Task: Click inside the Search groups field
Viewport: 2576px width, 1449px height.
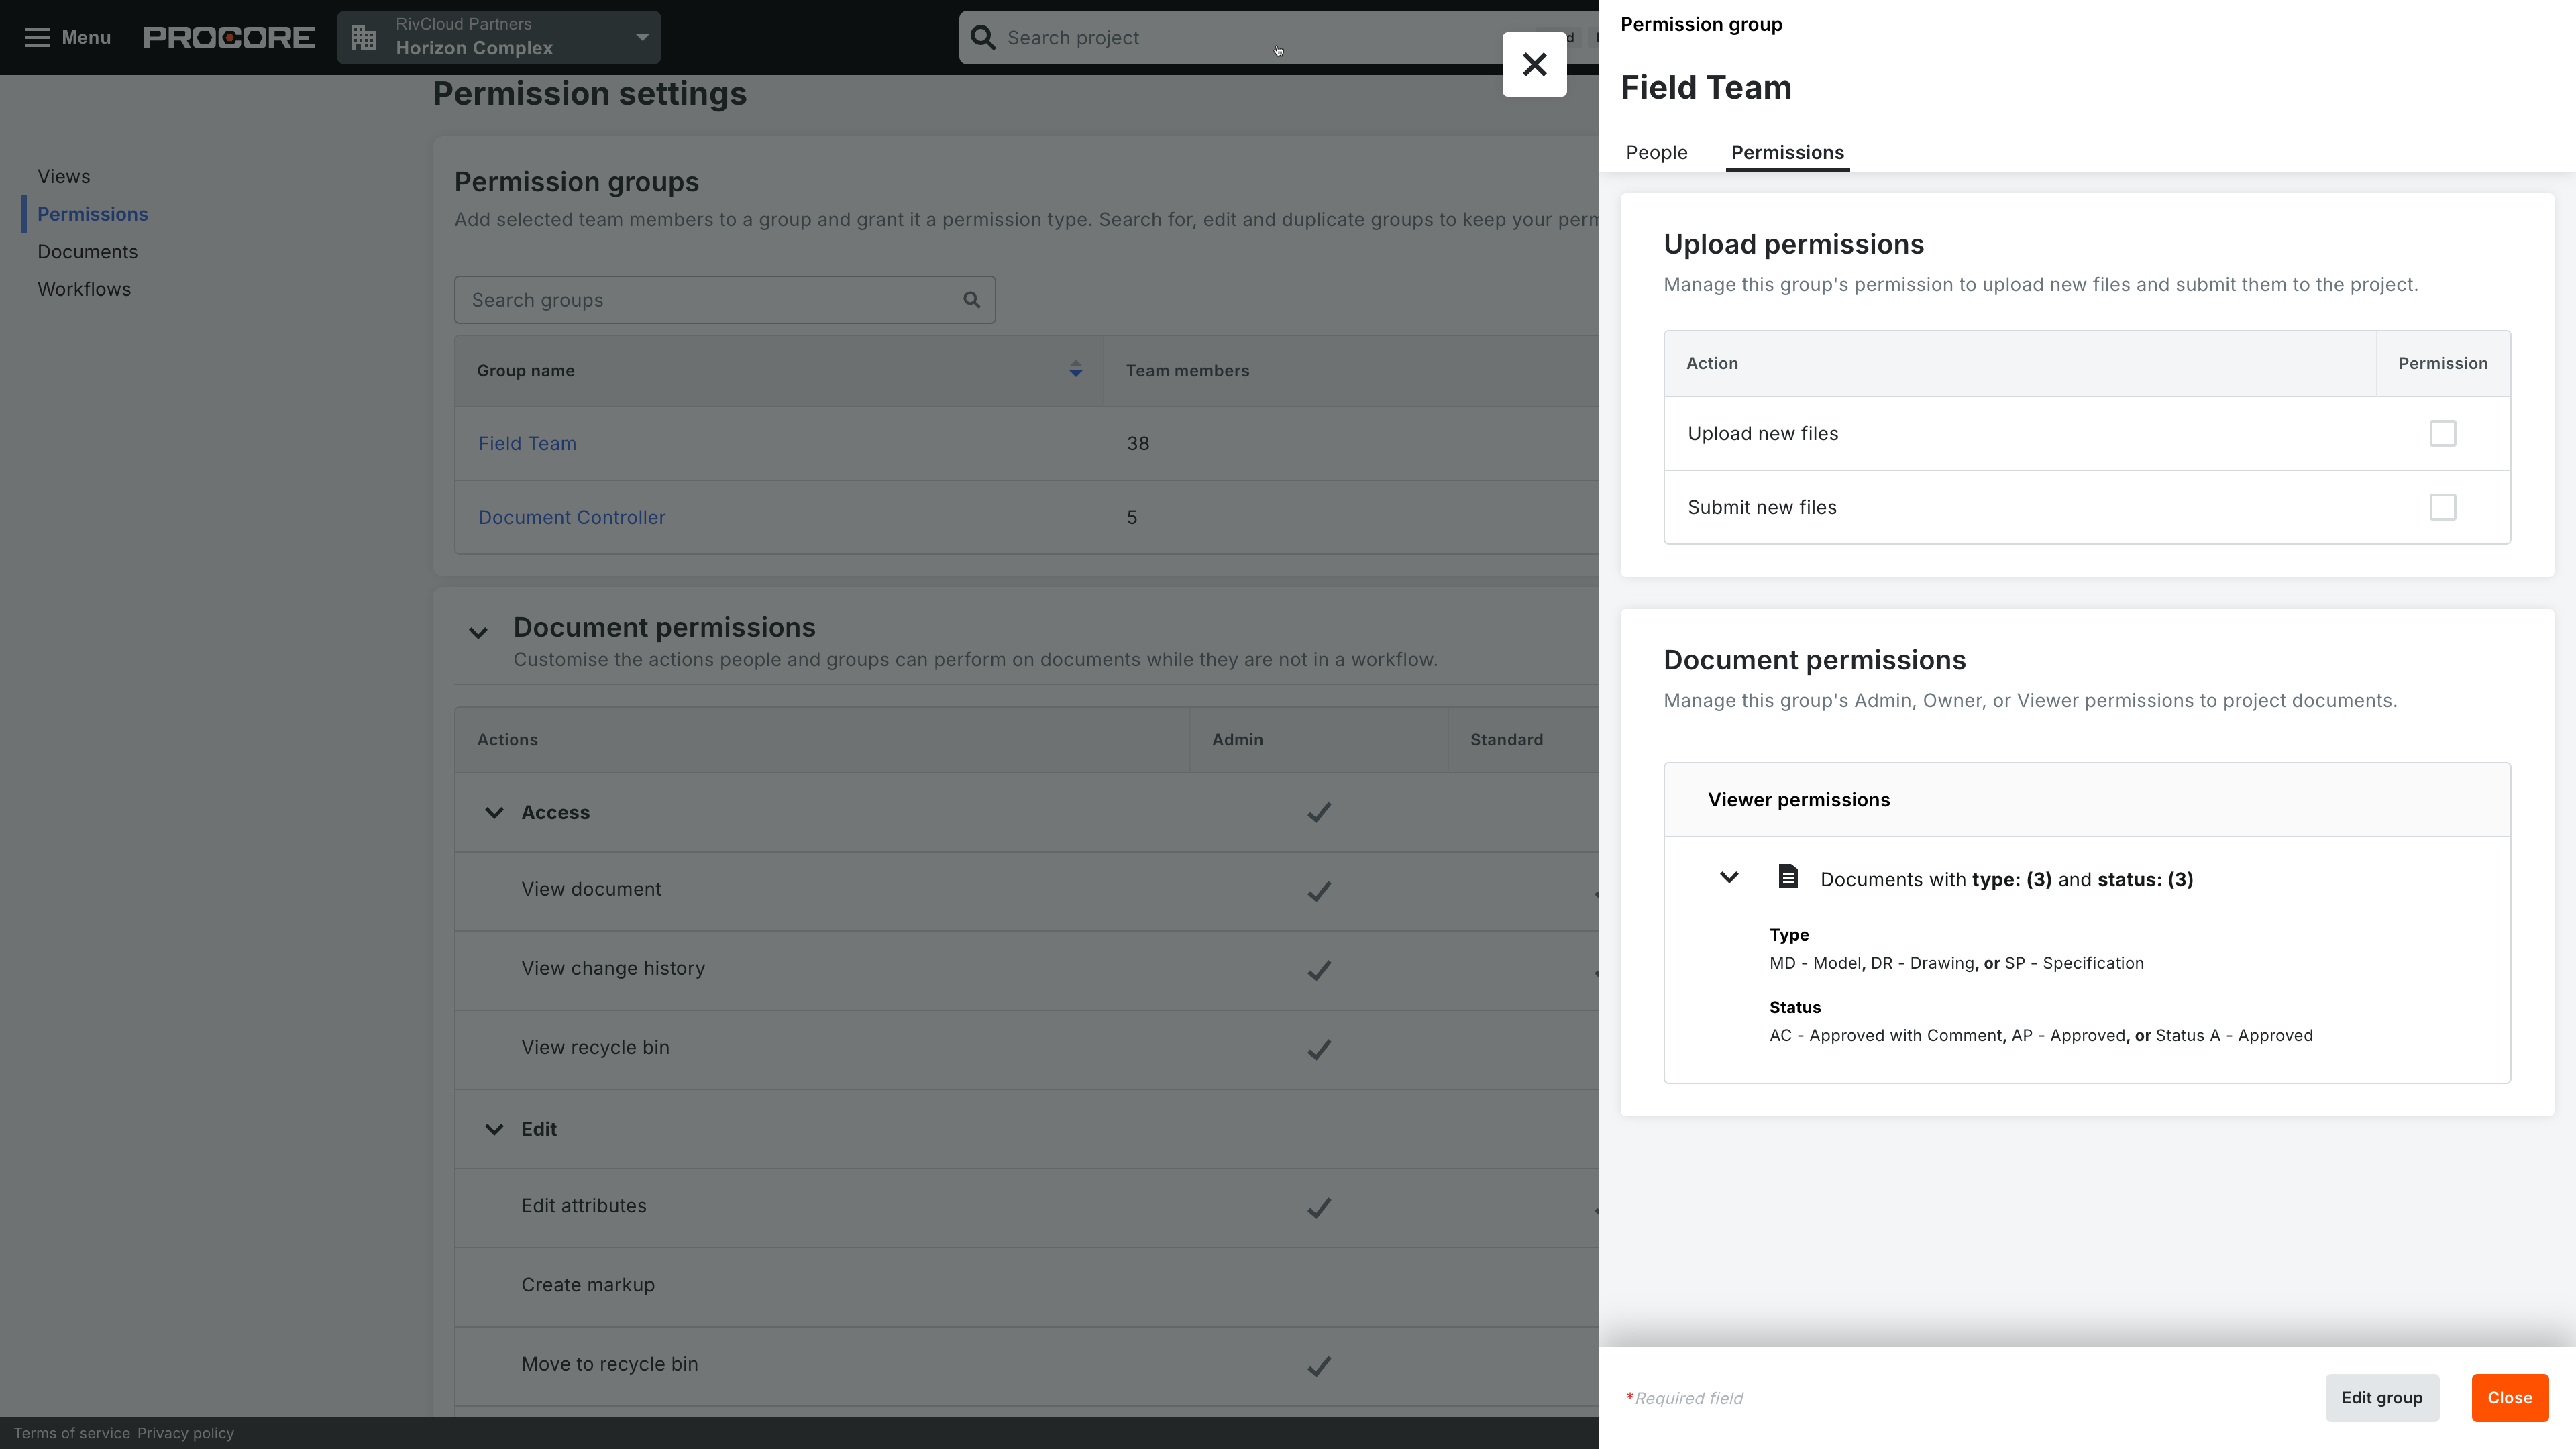Action: pyautogui.click(x=700, y=299)
